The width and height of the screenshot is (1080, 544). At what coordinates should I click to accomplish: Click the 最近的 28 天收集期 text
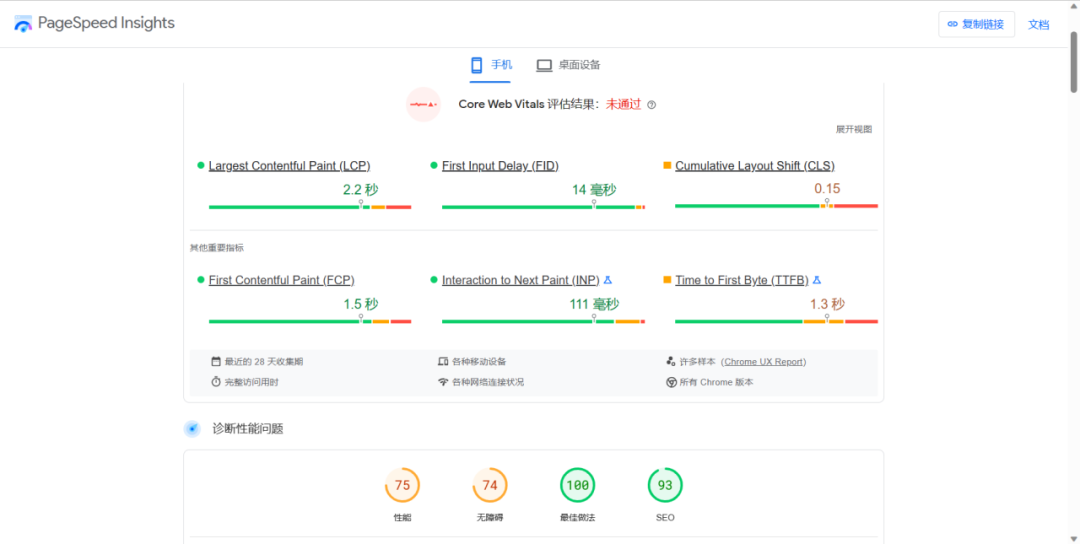(x=264, y=362)
